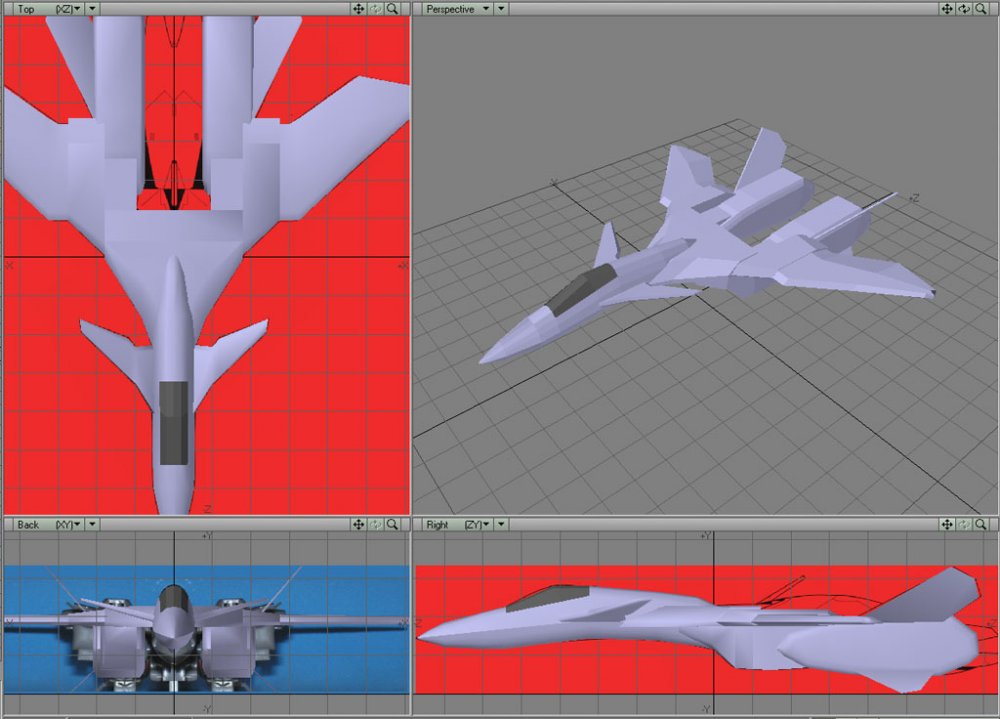Viewport: 1000px width, 719px height.
Task: Click the zoom magnifier in Right viewport
Action: point(981,524)
